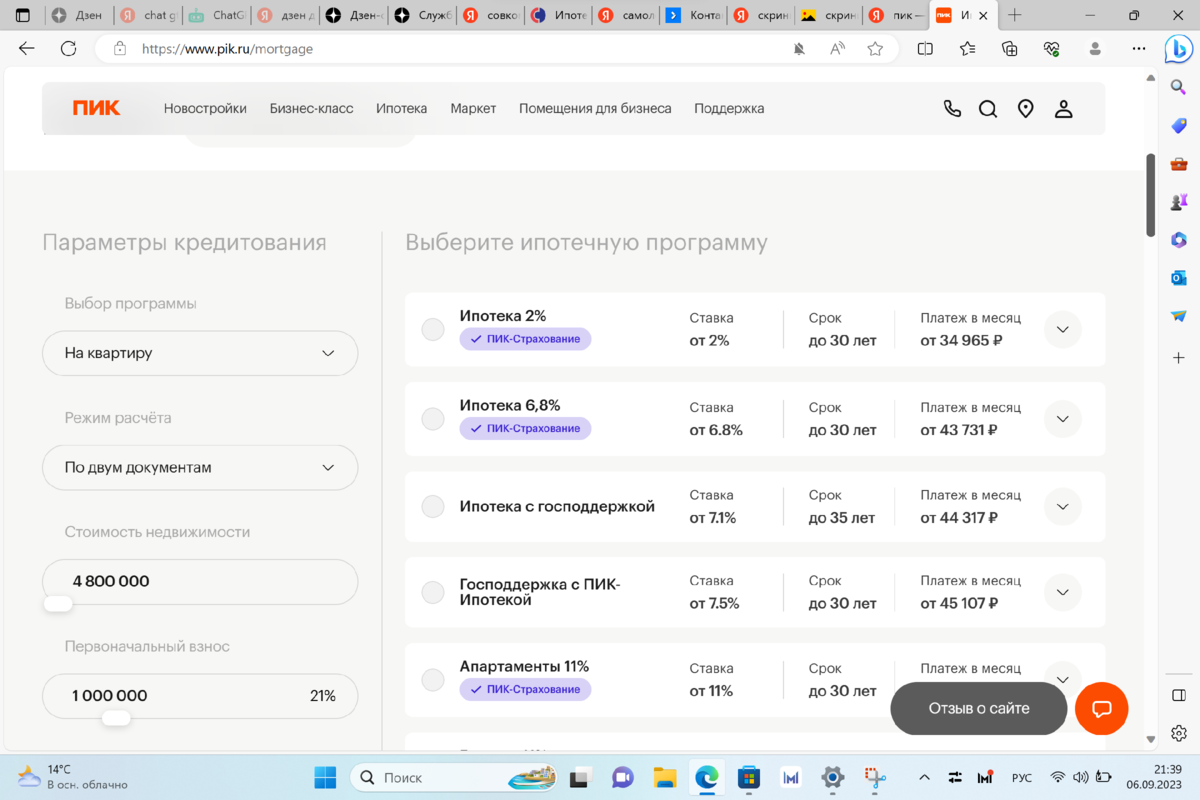The image size is (1200, 800).
Task: Click Первоначальный взнос field 1 000 000
Action: 200,696
